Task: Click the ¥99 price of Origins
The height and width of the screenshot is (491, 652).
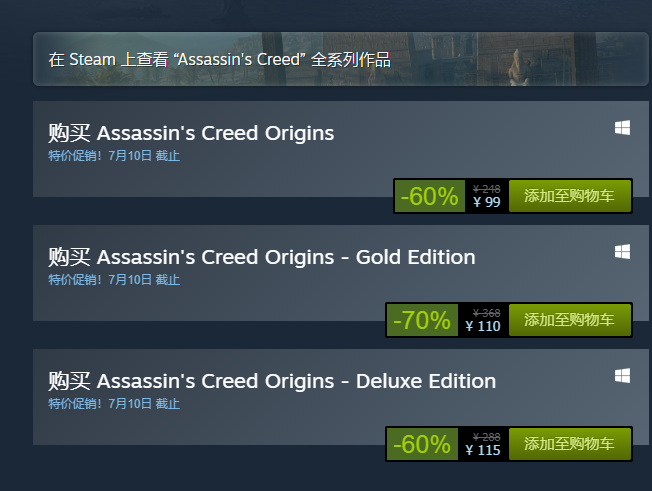Action: (x=486, y=202)
